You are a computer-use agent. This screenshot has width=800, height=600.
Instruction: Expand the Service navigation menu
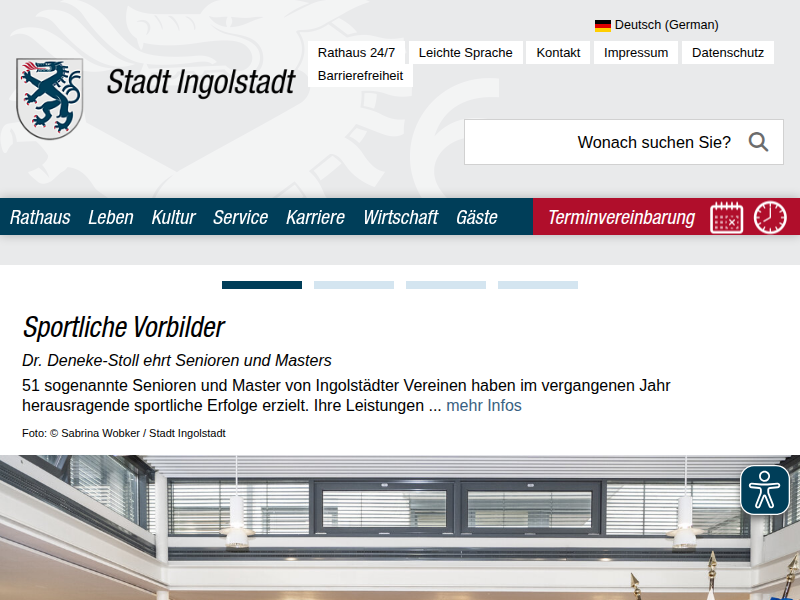click(240, 217)
